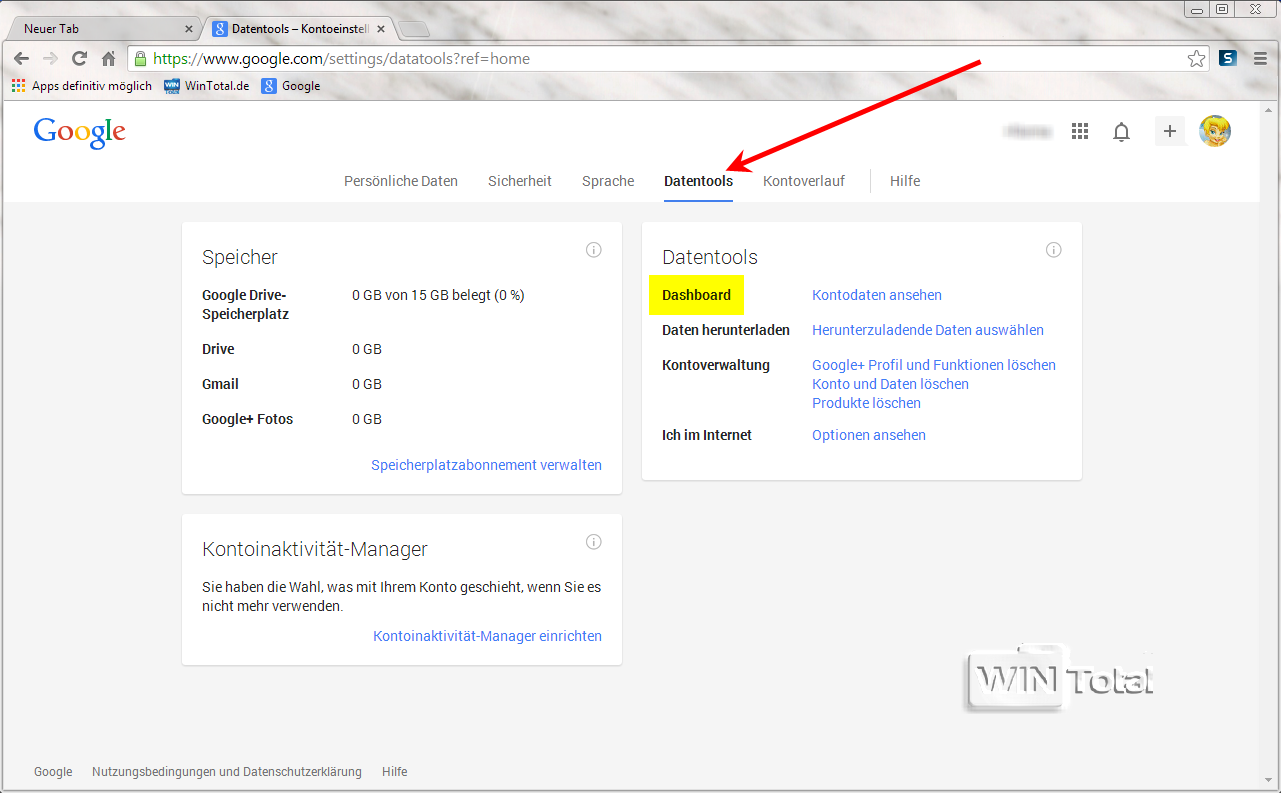Image resolution: width=1281 pixels, height=793 pixels.
Task: Click the Kontoverwaltung label
Action: [716, 365]
